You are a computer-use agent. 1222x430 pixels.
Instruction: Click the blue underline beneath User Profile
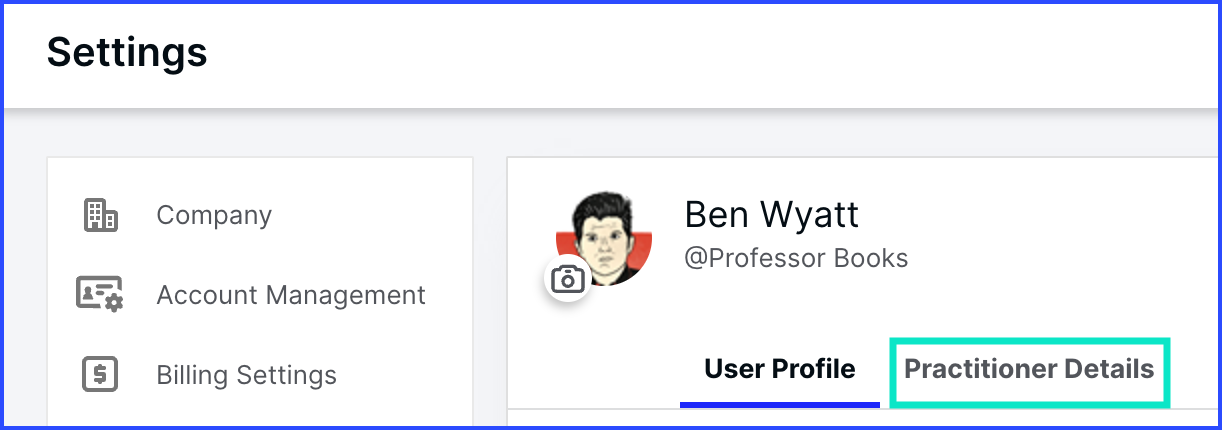(x=780, y=404)
